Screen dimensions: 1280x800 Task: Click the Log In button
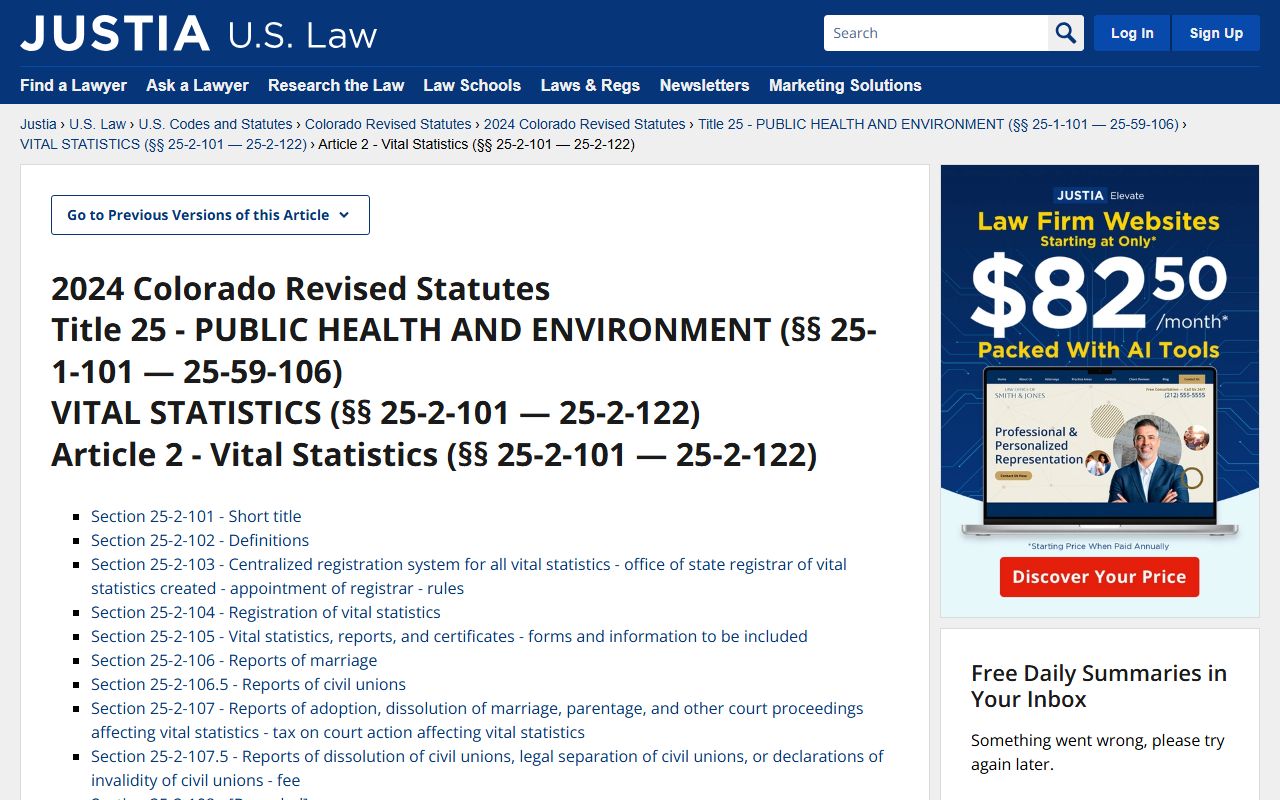point(1132,33)
